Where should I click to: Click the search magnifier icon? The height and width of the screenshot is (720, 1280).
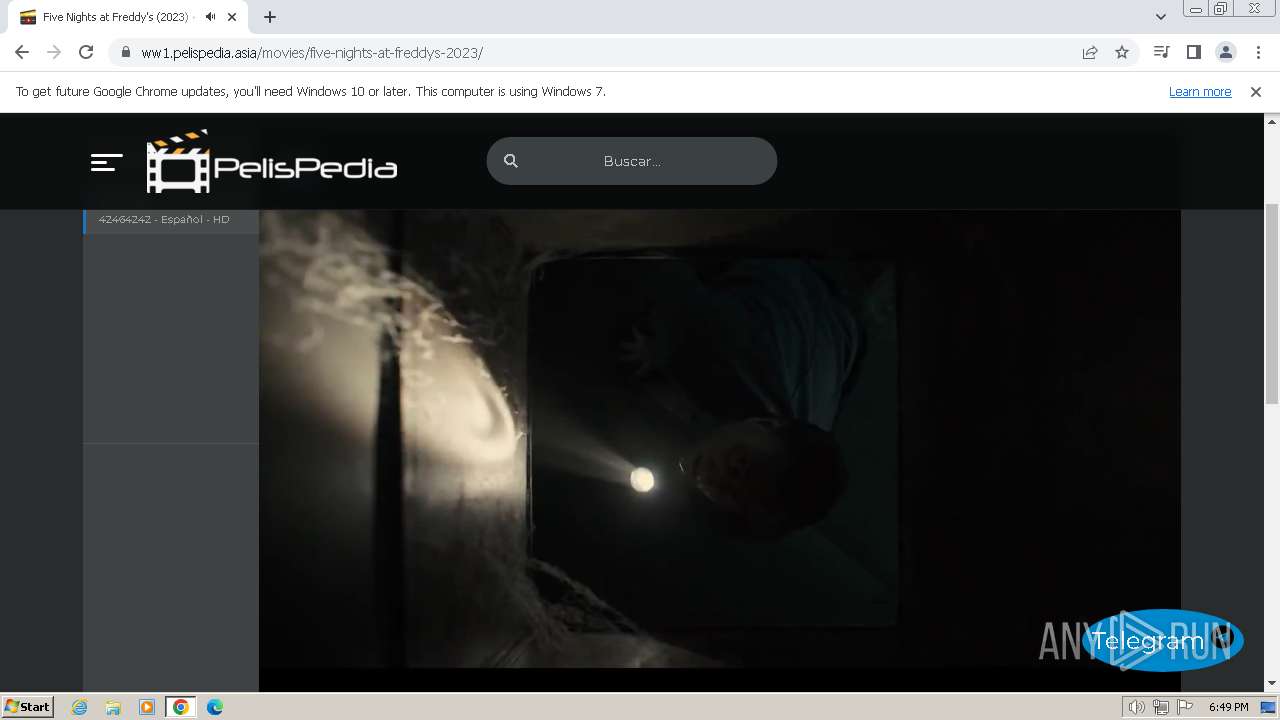point(511,161)
